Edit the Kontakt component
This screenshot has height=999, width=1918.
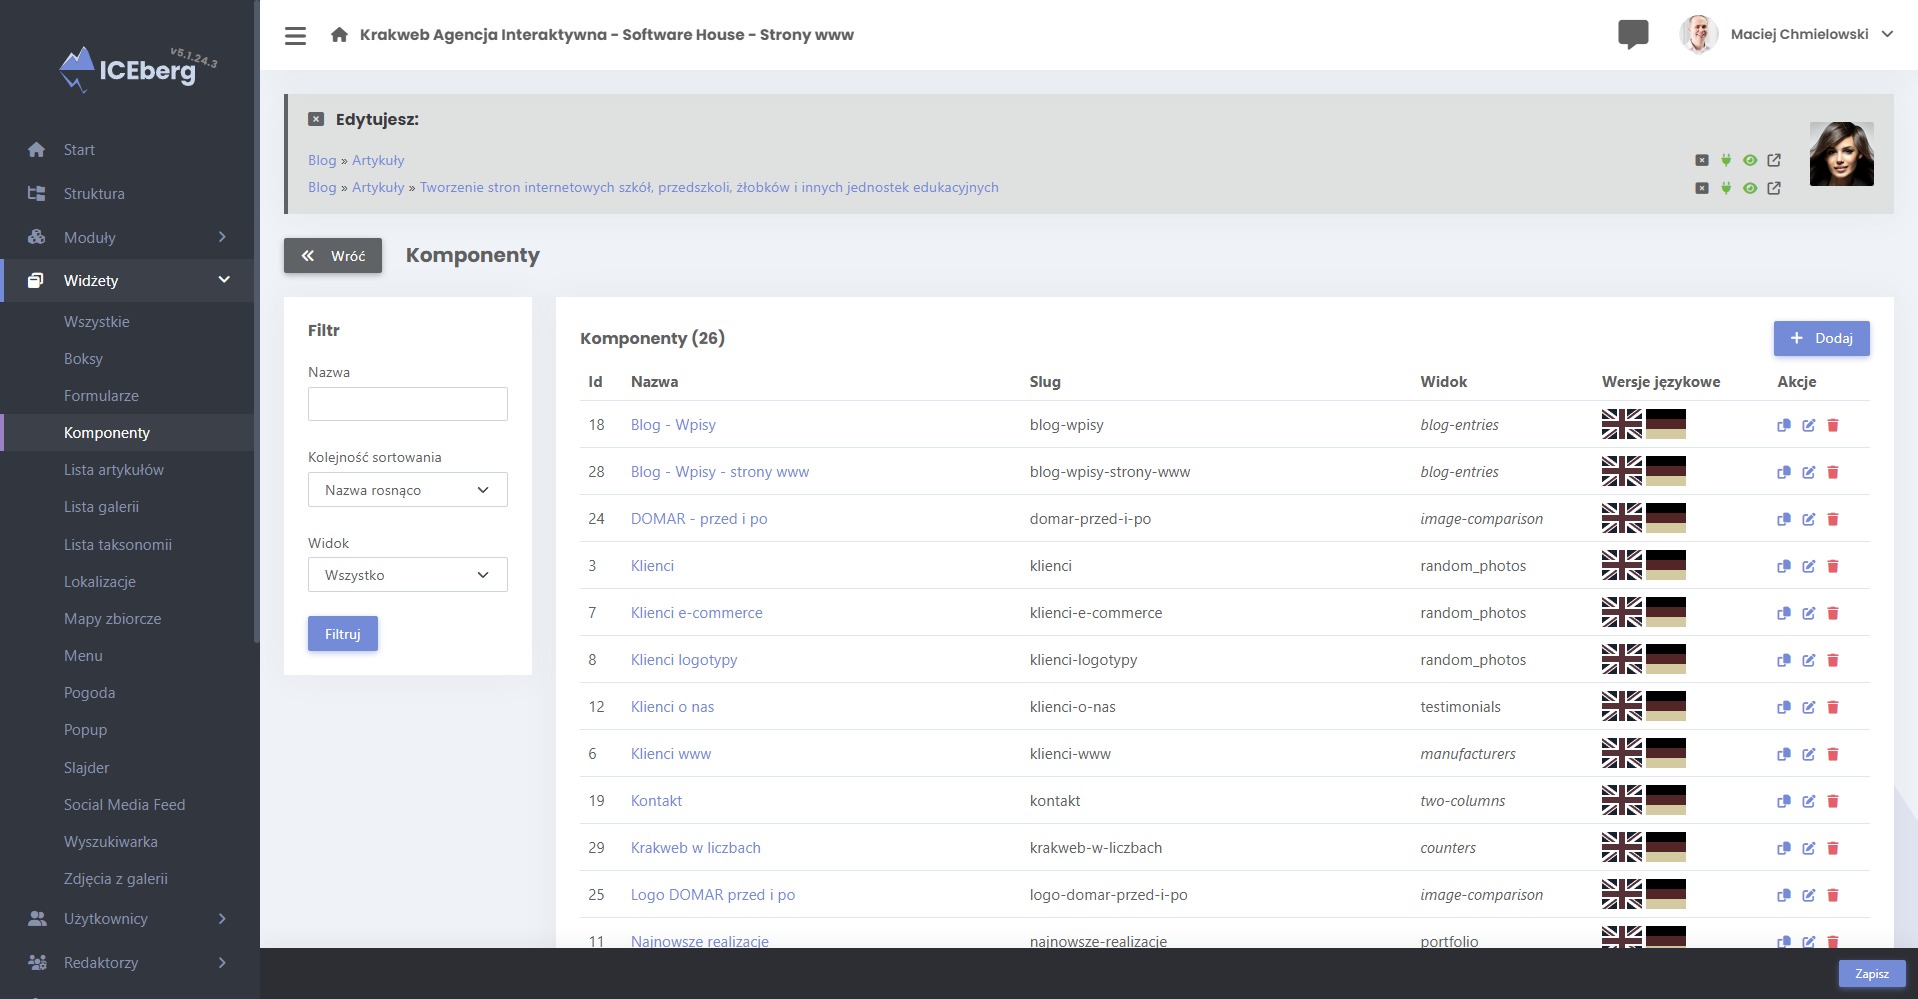1808,801
